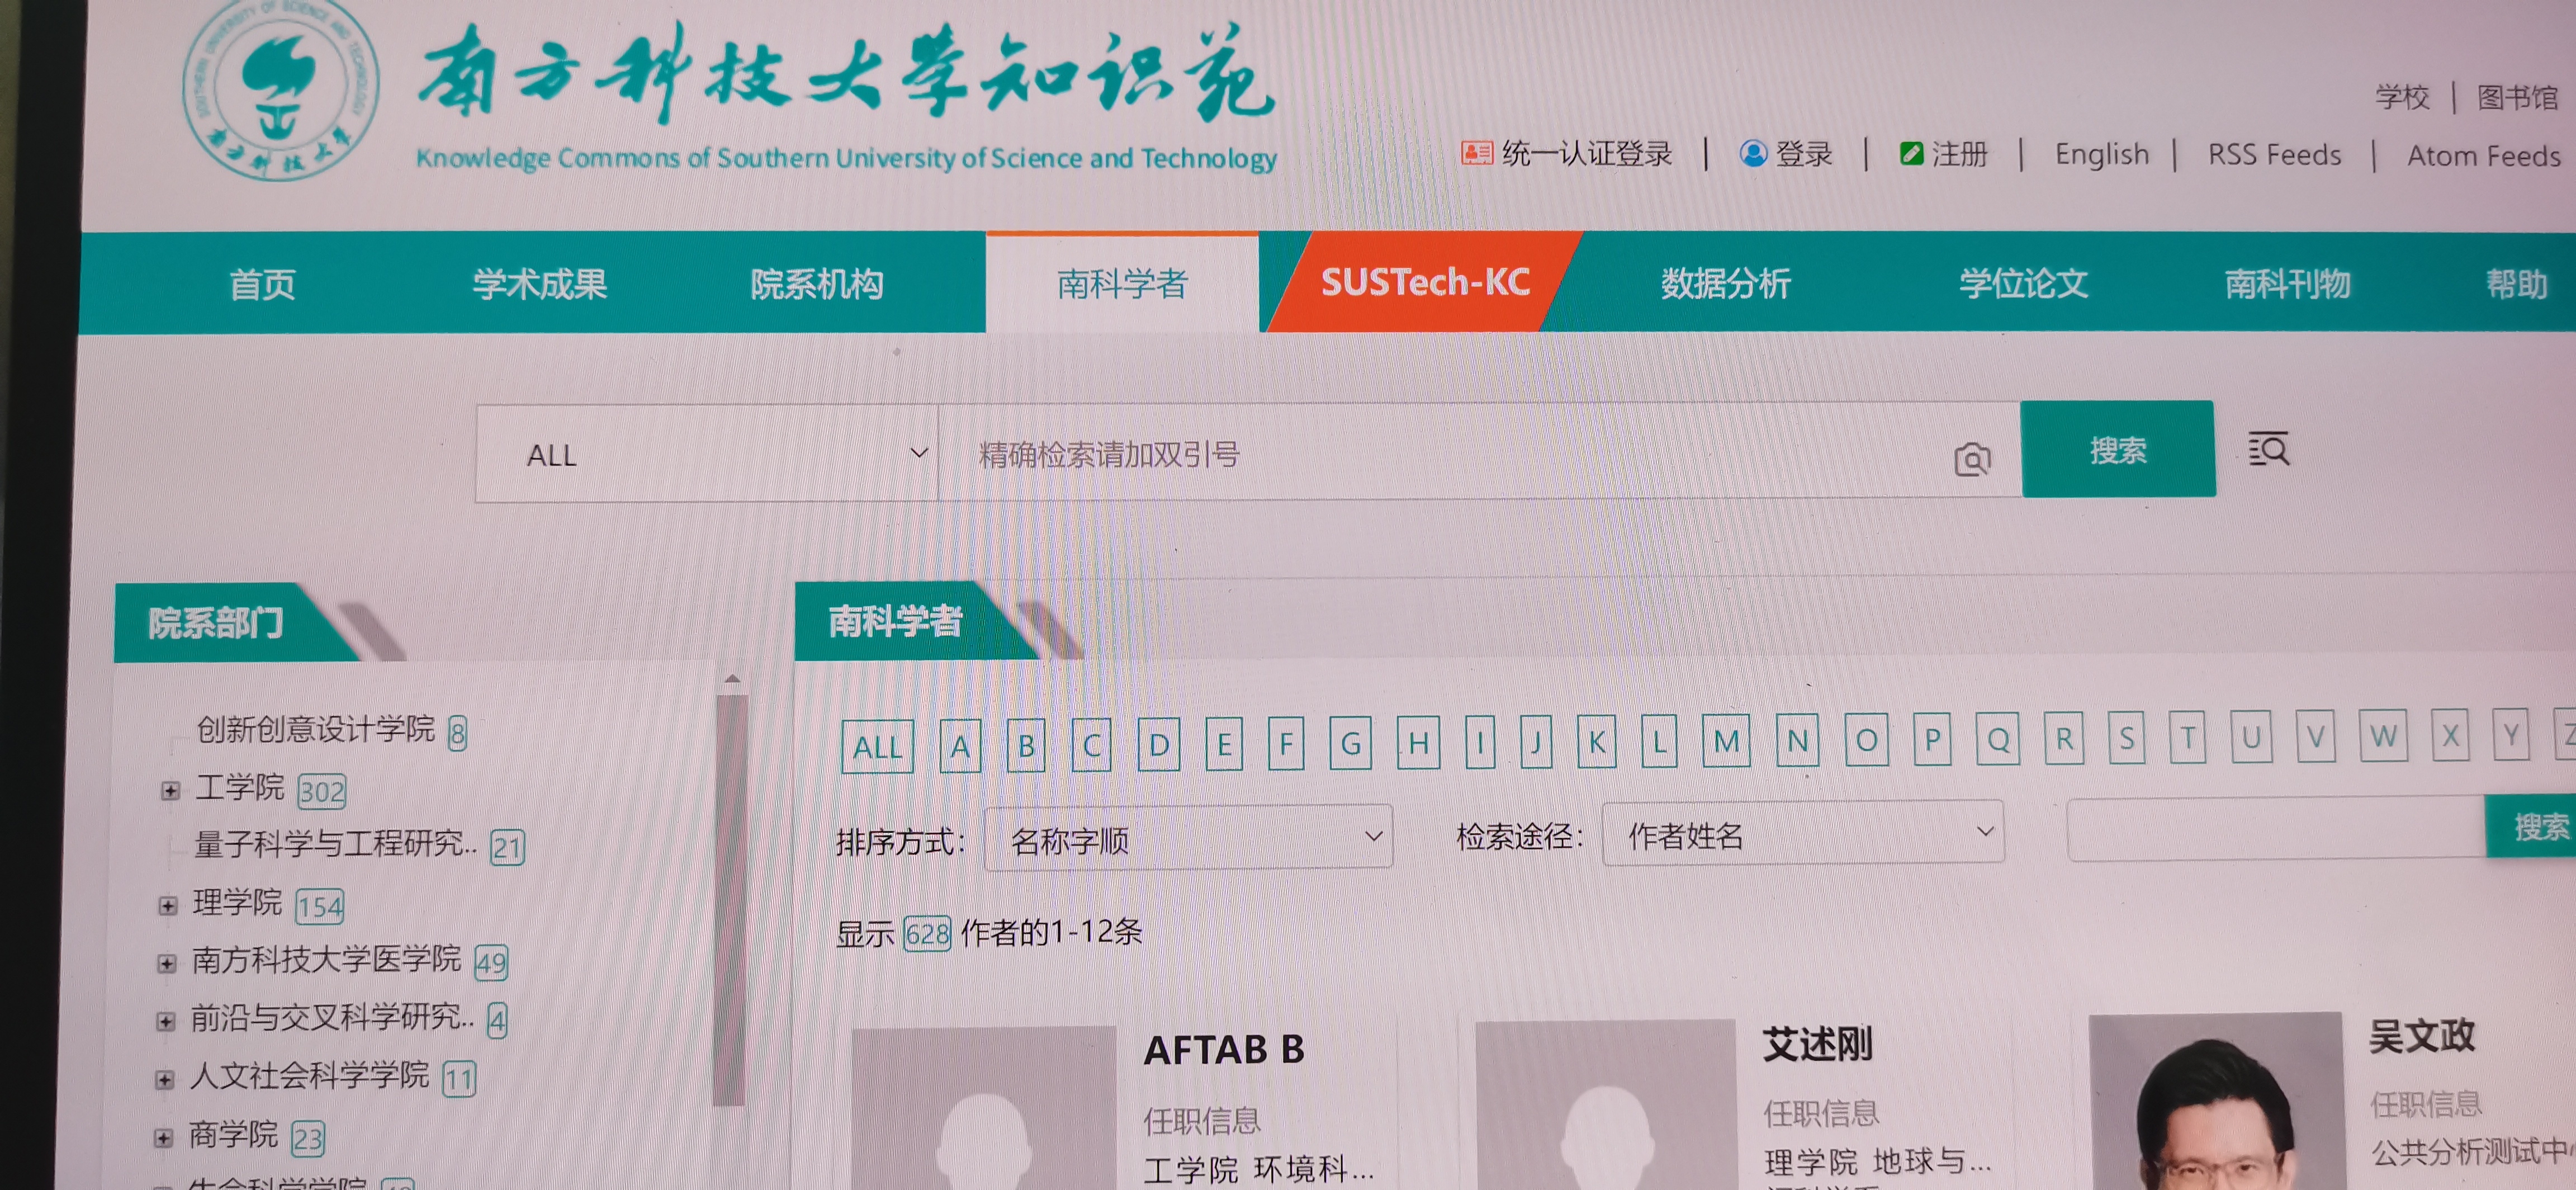This screenshot has width=2576, height=1190.
Task: Click AFTAB B placeholder avatar
Action: 984,1108
